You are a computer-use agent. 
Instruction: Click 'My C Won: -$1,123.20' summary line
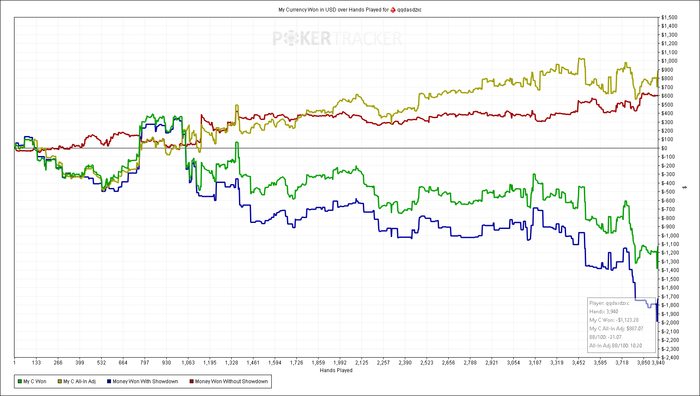614,320
